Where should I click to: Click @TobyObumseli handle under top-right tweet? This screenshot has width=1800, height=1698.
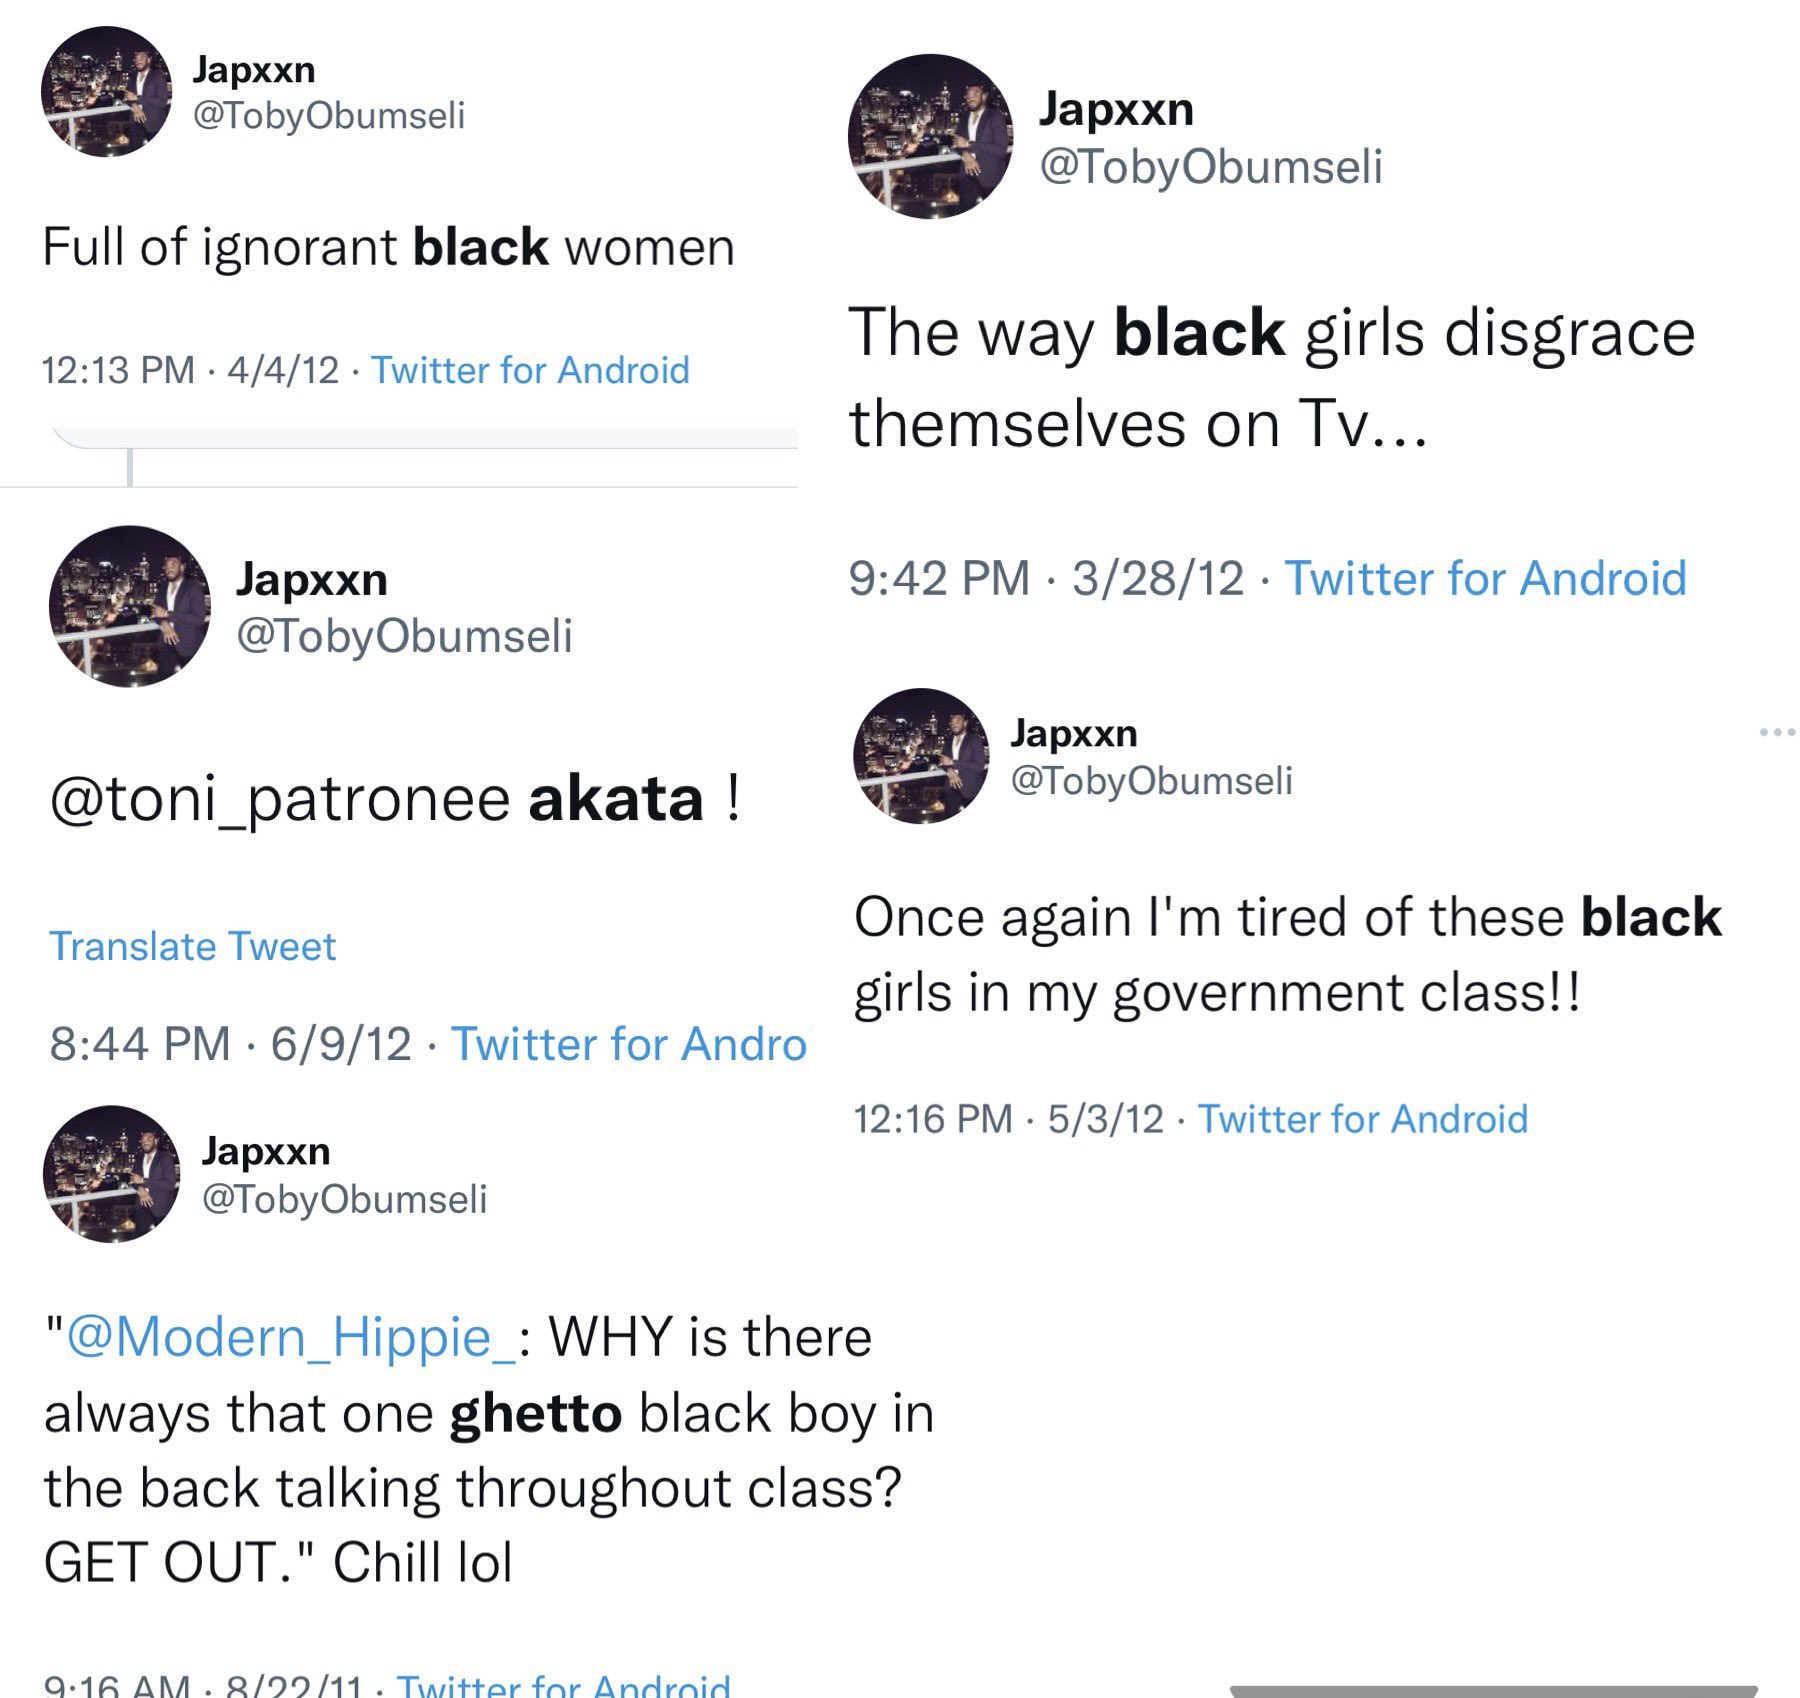[x=1211, y=166]
